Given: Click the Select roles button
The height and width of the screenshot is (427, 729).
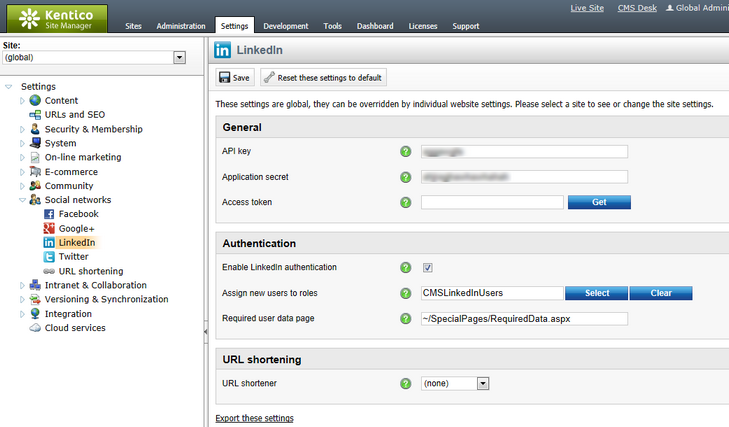Looking at the screenshot, I should 596,293.
